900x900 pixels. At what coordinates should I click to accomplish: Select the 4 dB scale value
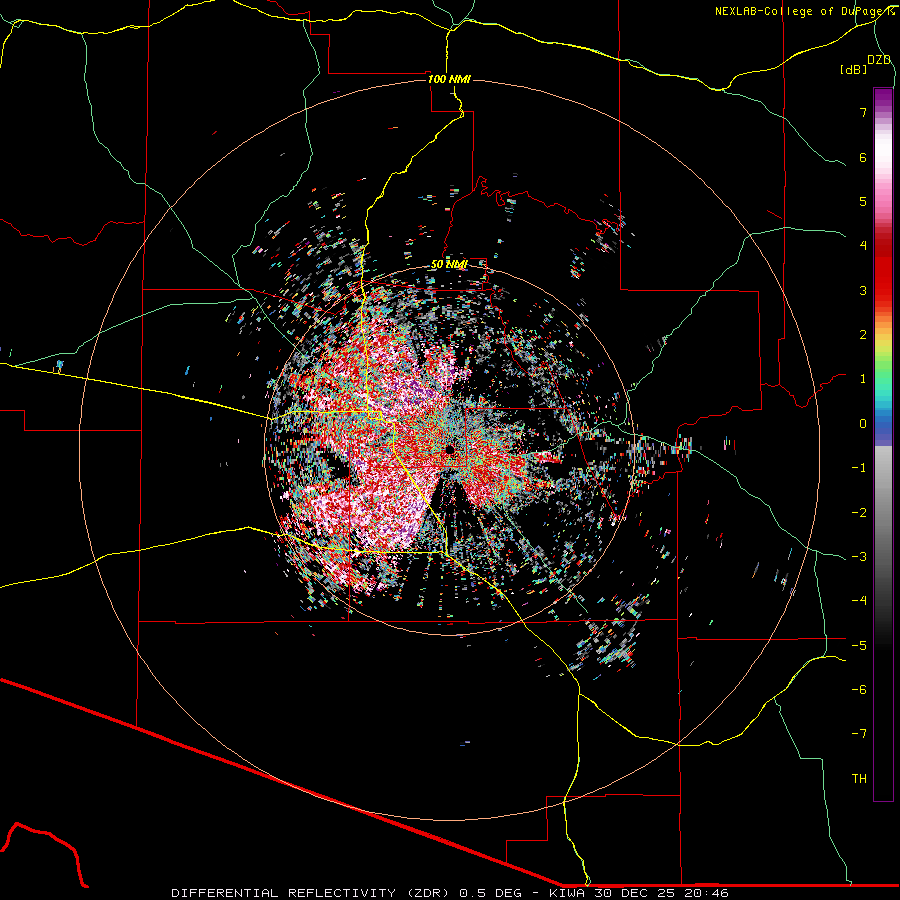863,246
